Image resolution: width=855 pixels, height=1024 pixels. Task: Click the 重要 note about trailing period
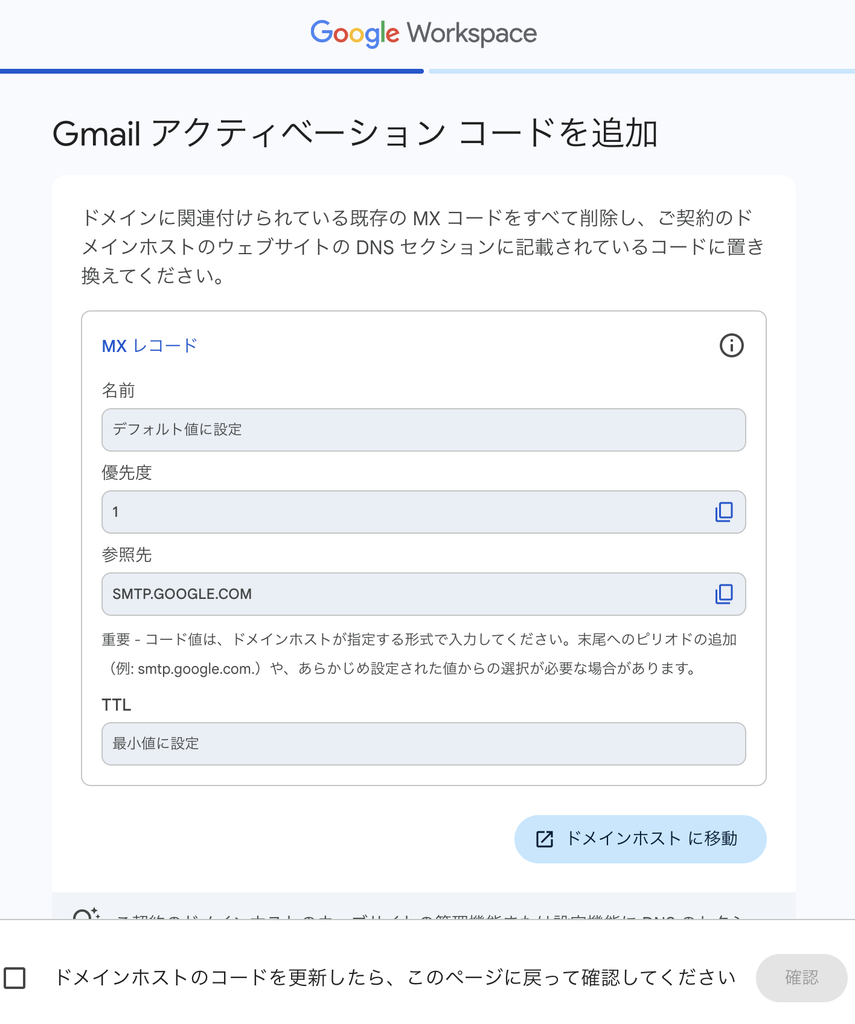[419, 654]
